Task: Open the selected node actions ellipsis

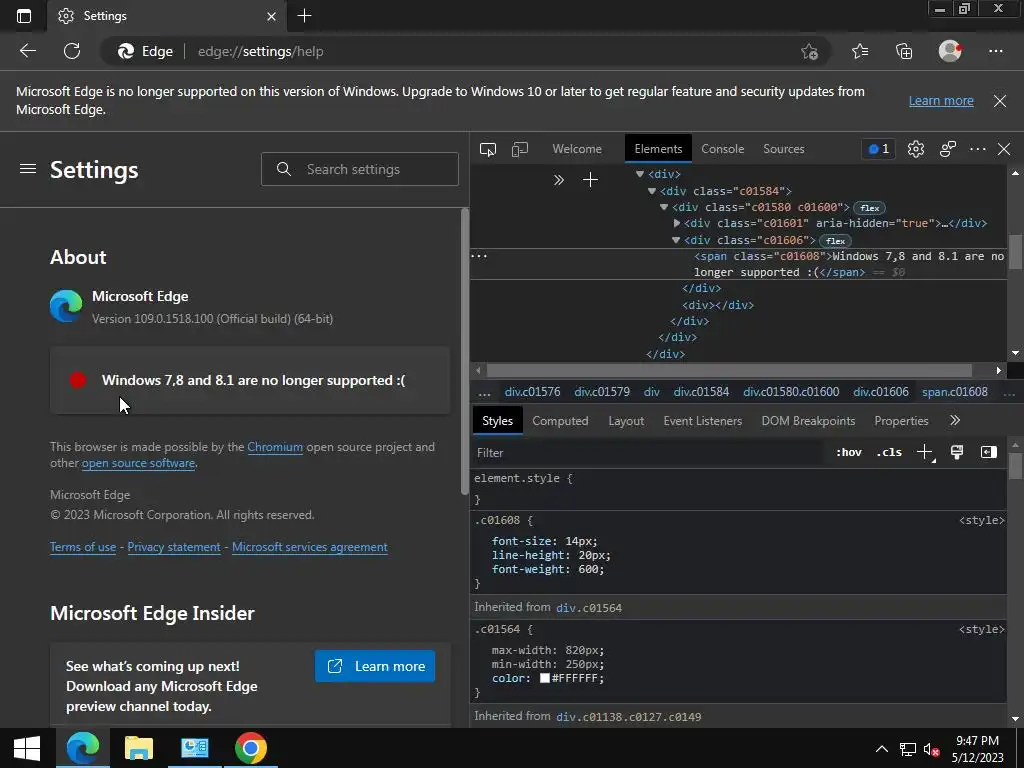Action: tap(479, 256)
